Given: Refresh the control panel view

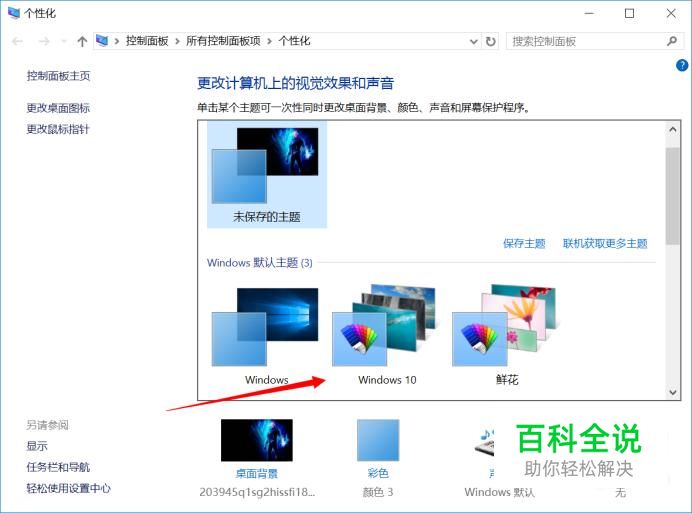Looking at the screenshot, I should coord(491,41).
